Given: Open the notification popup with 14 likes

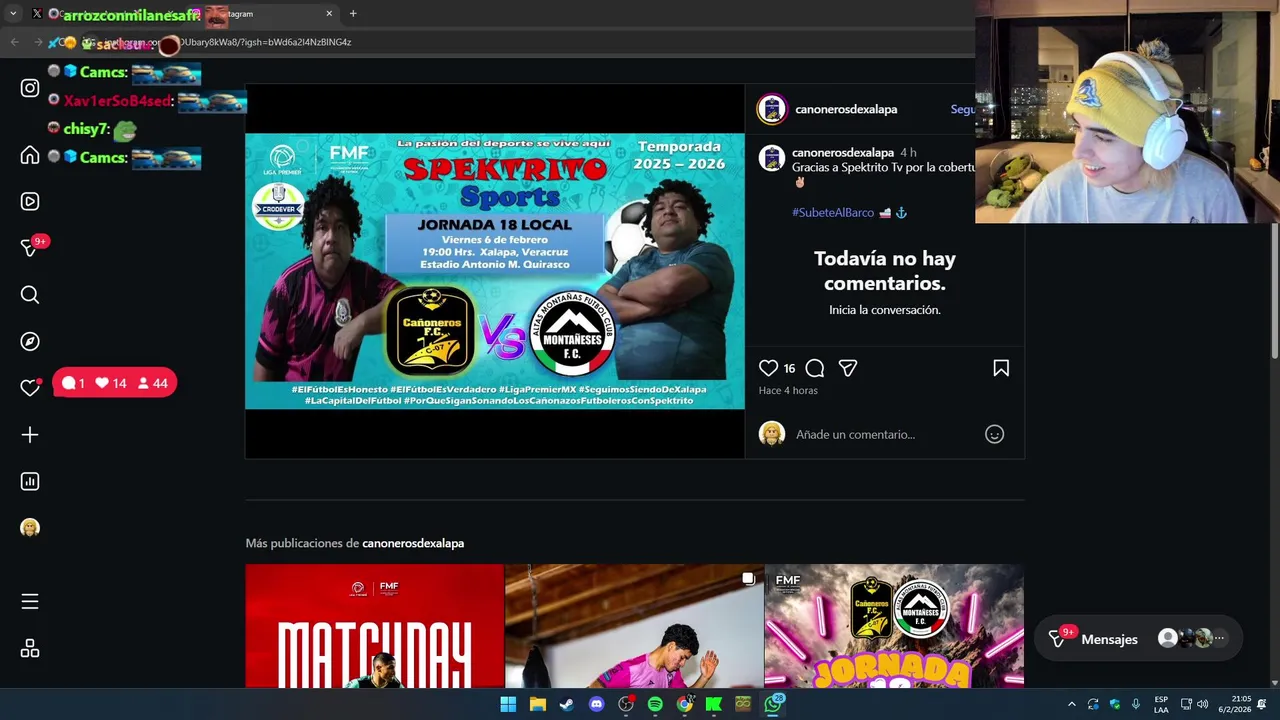Looking at the screenshot, I should pos(115,383).
